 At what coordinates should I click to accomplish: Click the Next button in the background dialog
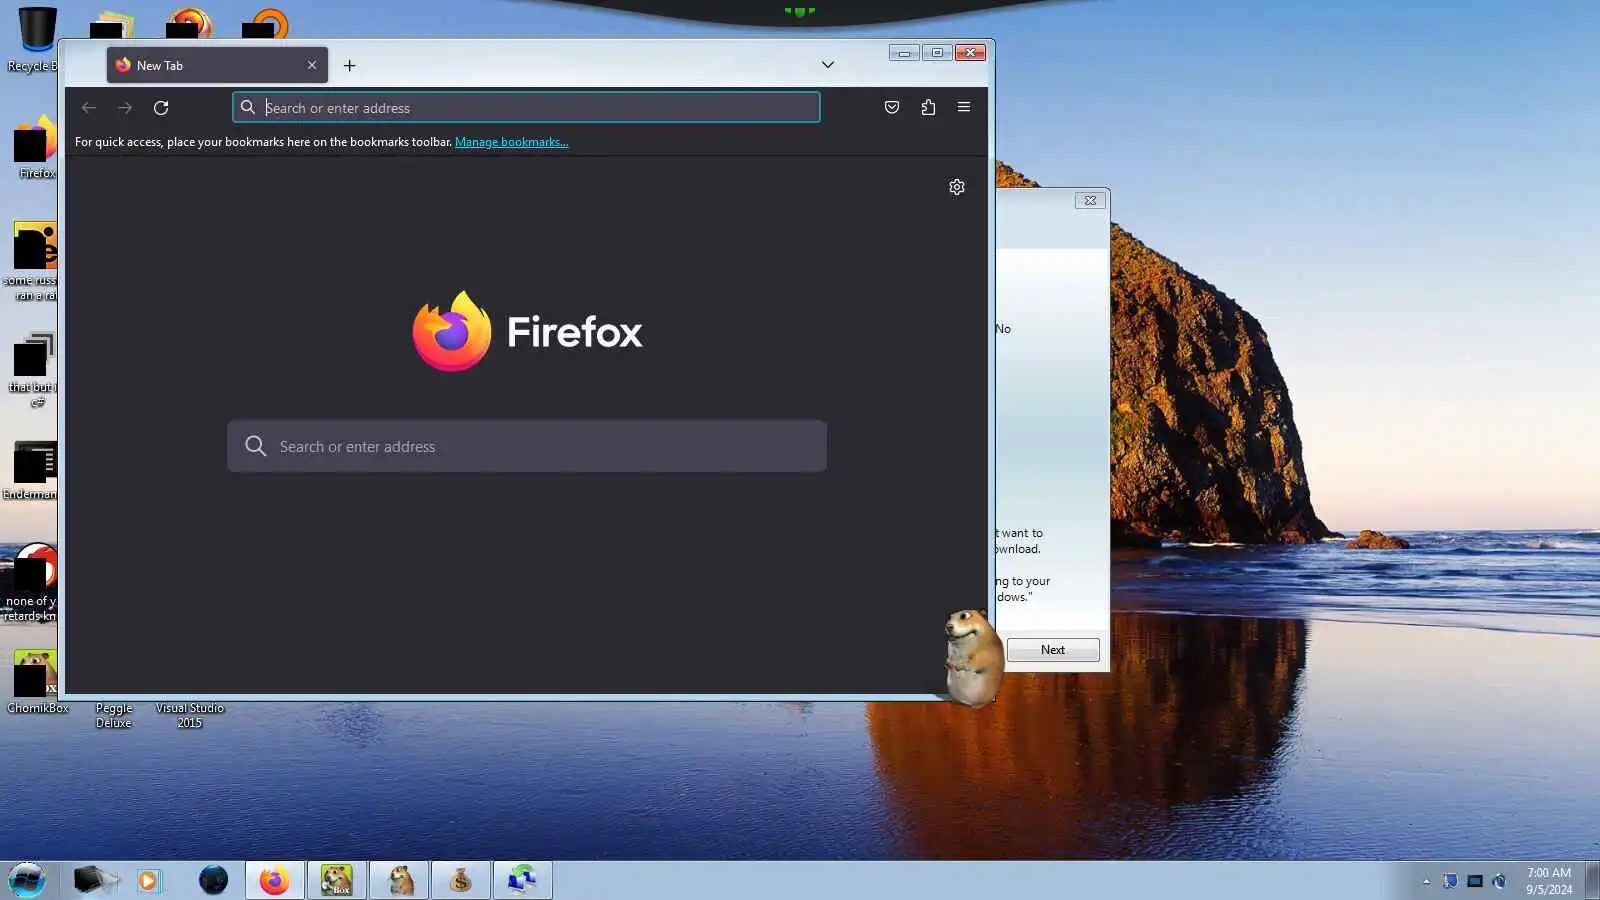tap(1053, 650)
